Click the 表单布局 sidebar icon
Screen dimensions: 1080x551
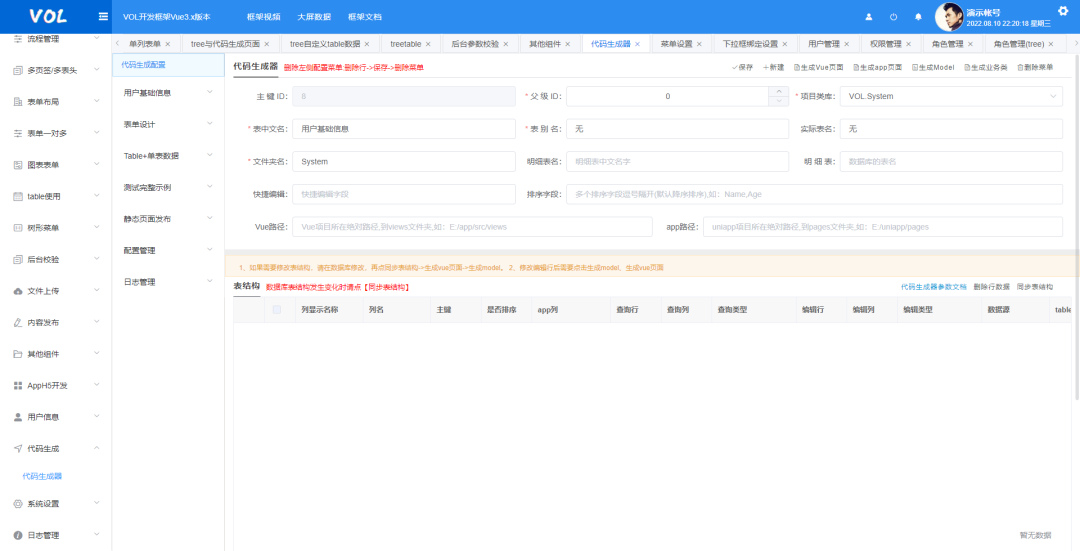[19, 102]
